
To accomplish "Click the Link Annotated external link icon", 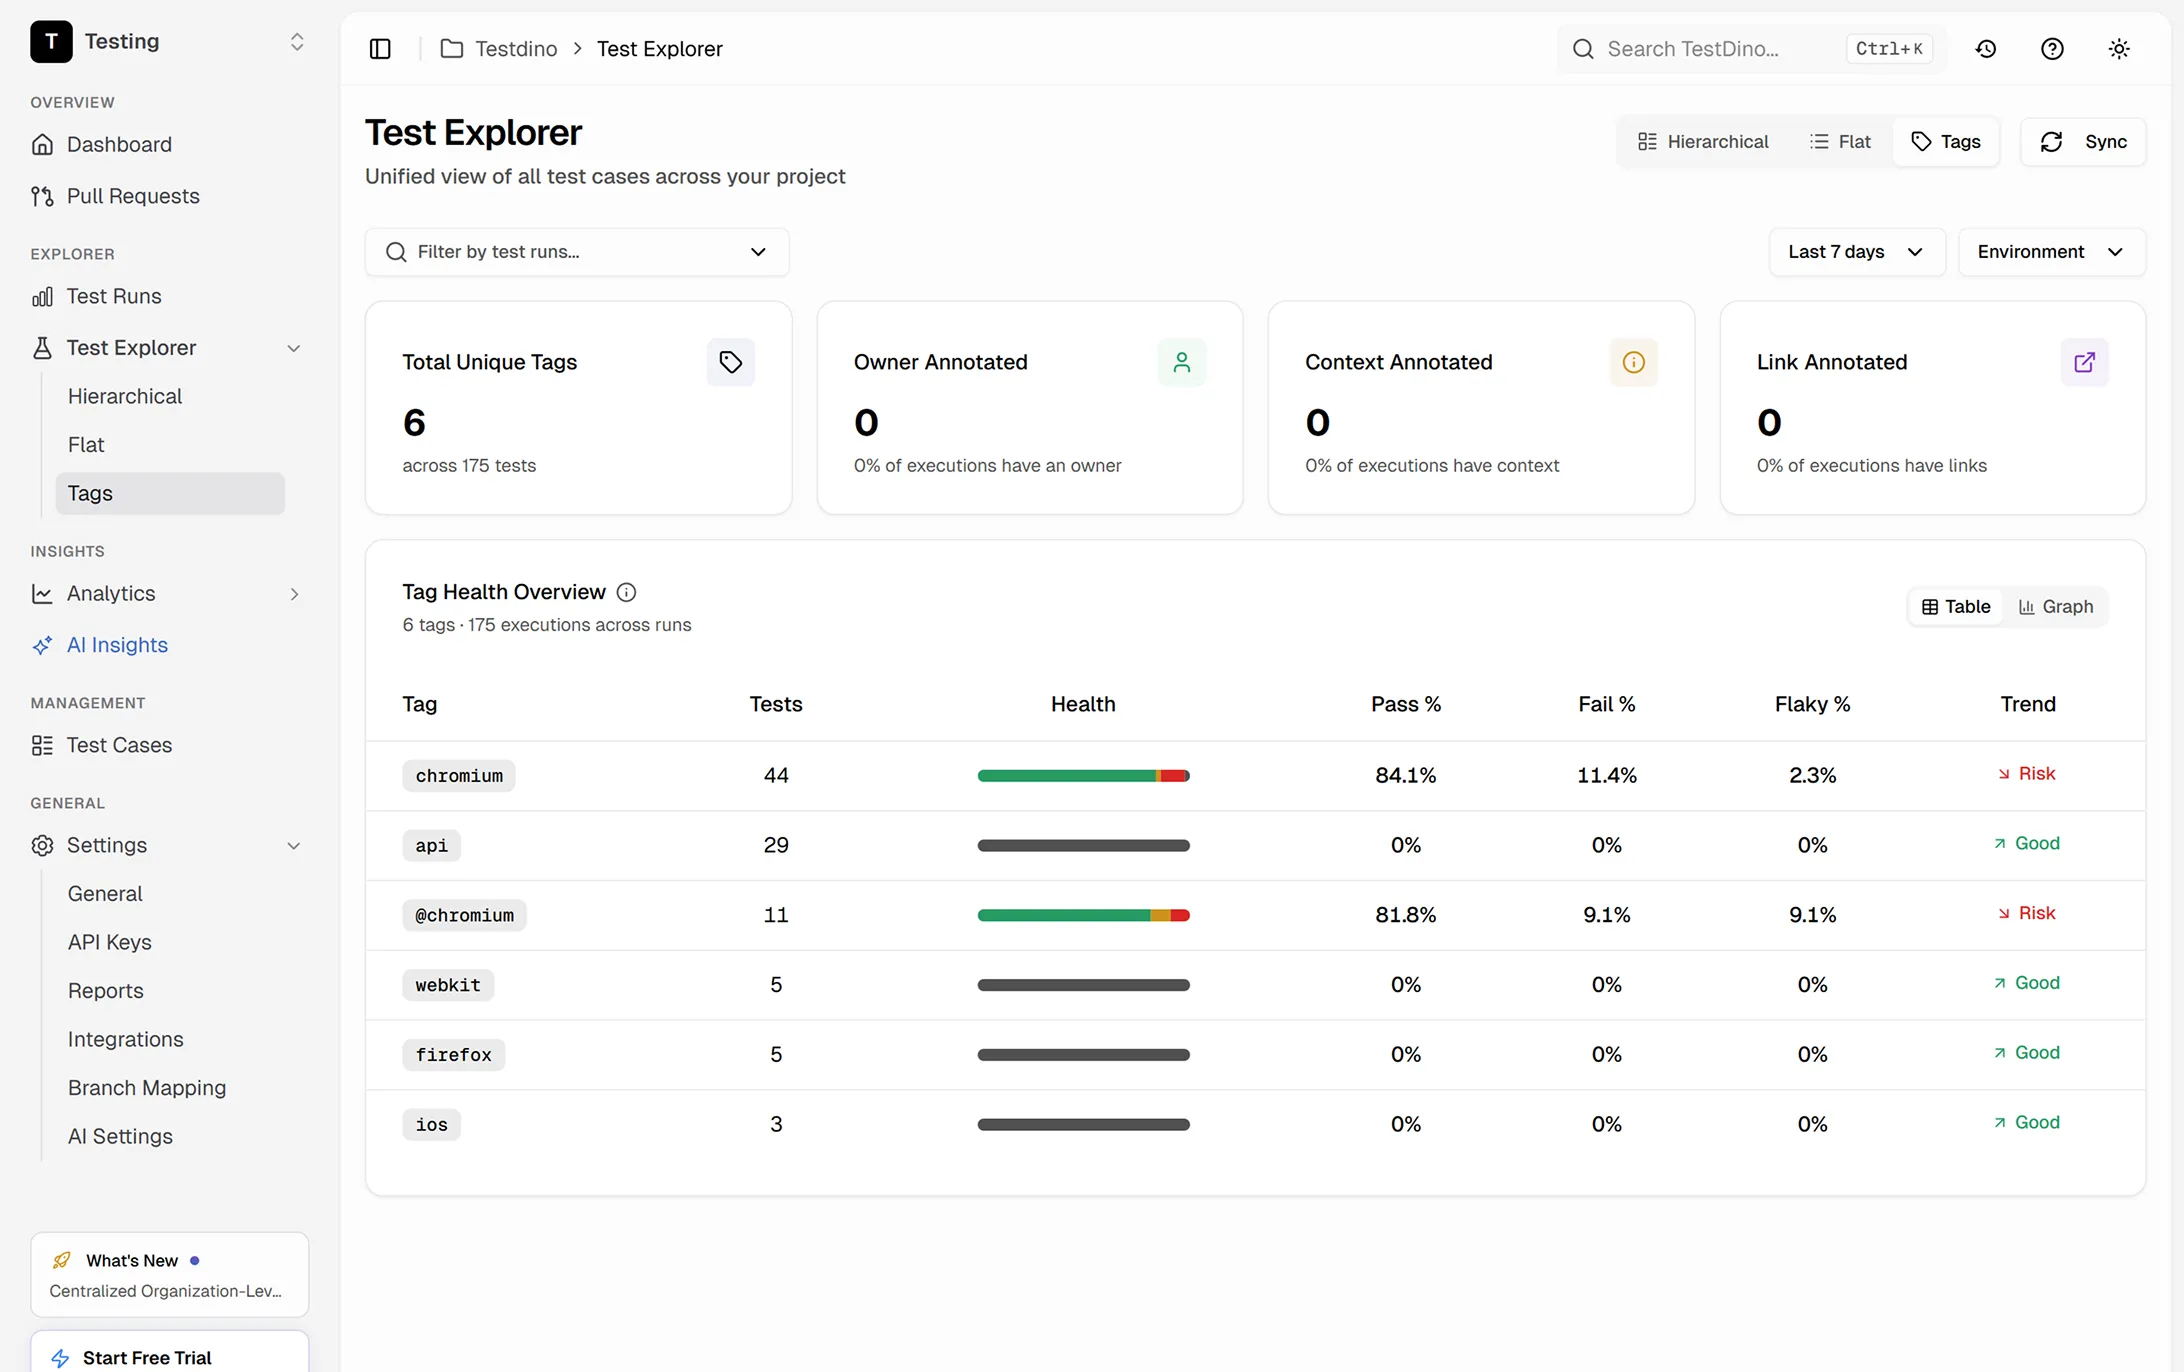I will tap(2085, 362).
